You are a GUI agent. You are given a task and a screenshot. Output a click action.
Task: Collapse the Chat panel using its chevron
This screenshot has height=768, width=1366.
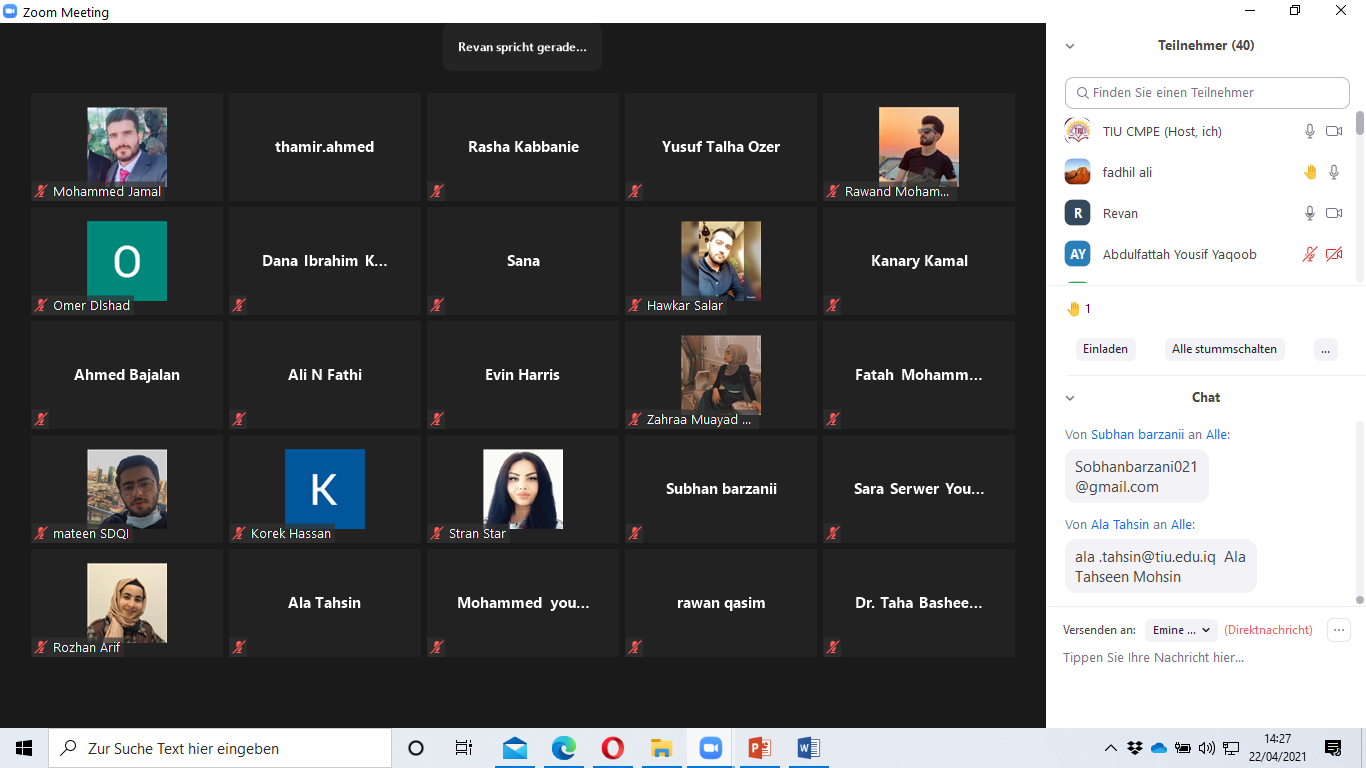click(1070, 398)
